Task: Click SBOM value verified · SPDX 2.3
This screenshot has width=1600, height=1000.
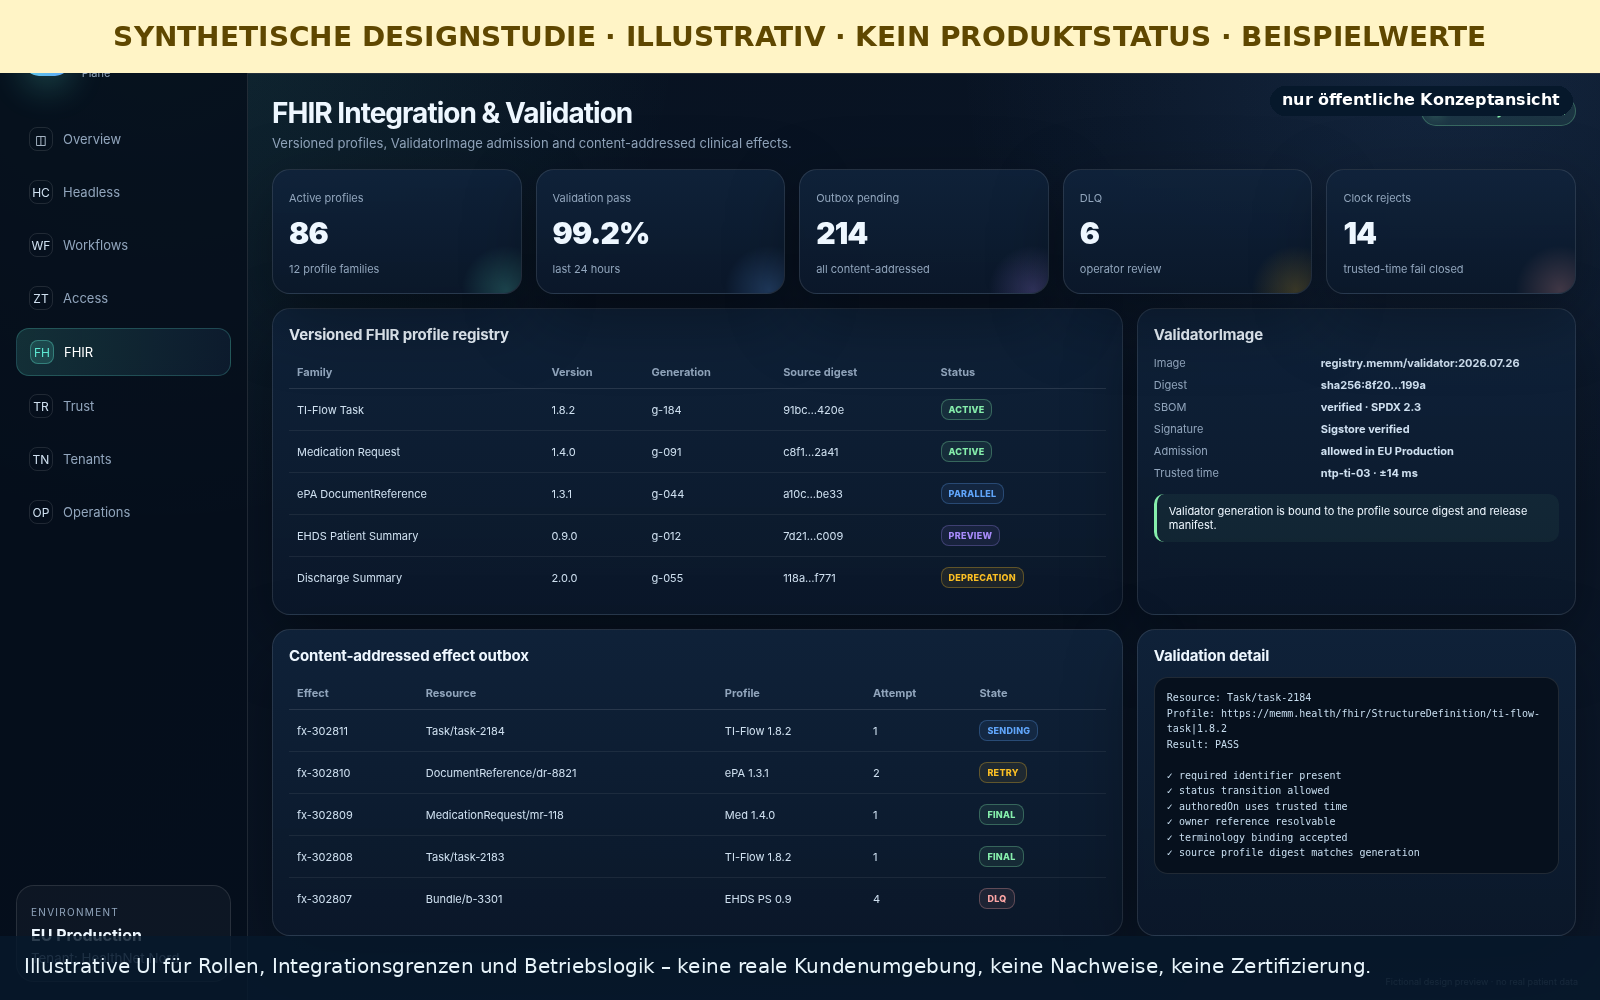Action: pos(1371,408)
